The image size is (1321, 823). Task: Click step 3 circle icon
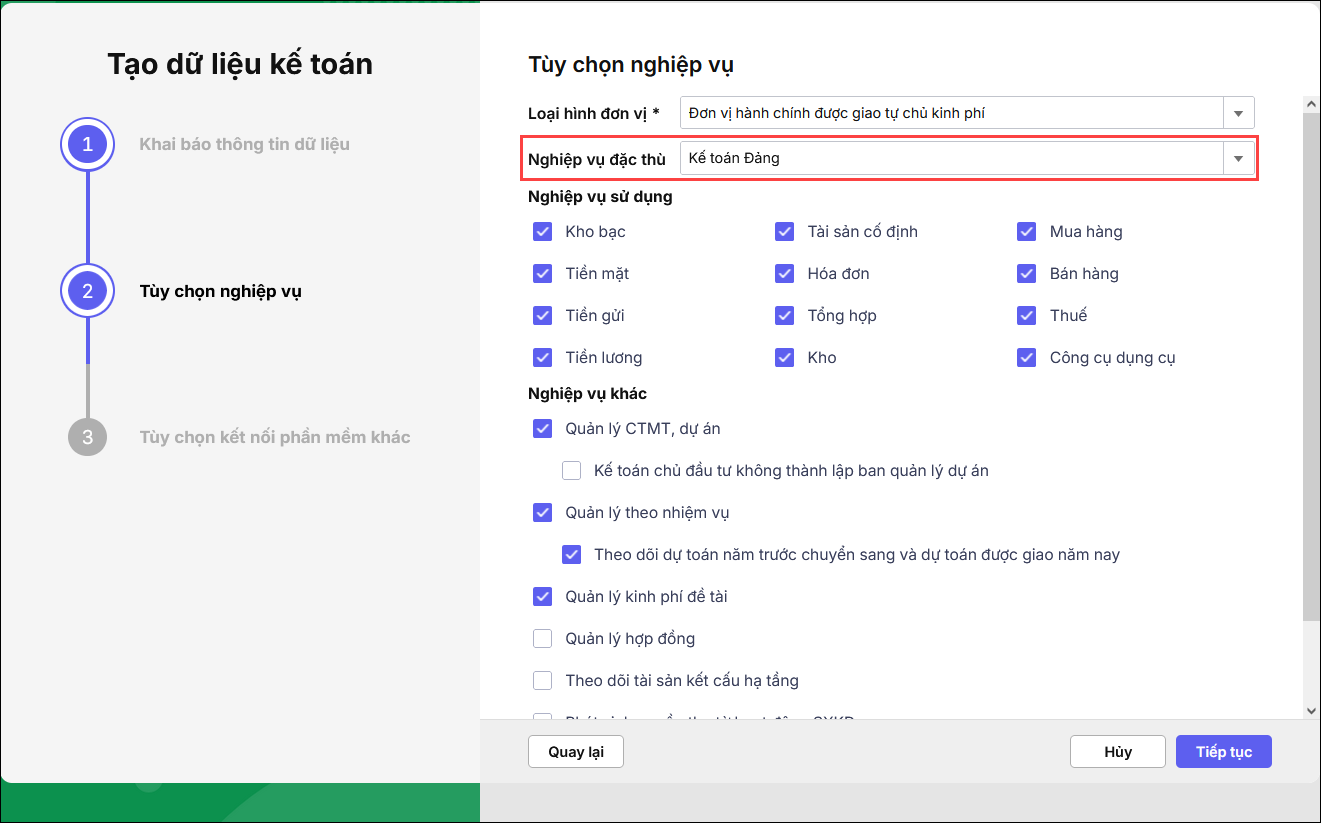tap(87, 437)
